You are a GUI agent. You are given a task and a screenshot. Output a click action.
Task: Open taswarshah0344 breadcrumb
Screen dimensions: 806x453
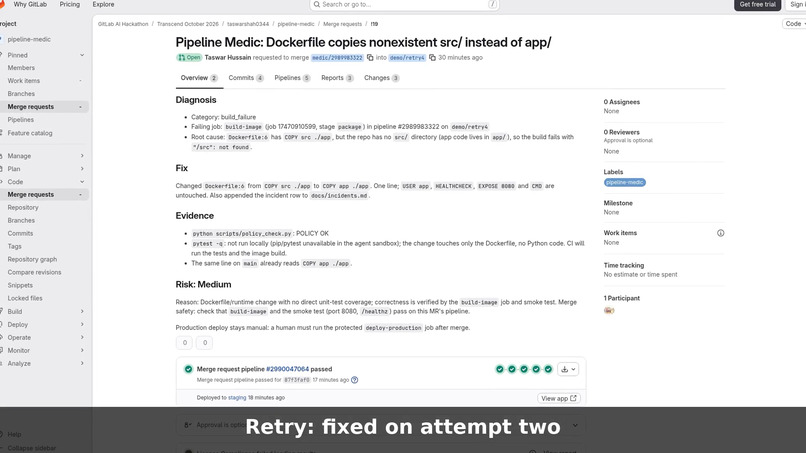[x=248, y=24]
